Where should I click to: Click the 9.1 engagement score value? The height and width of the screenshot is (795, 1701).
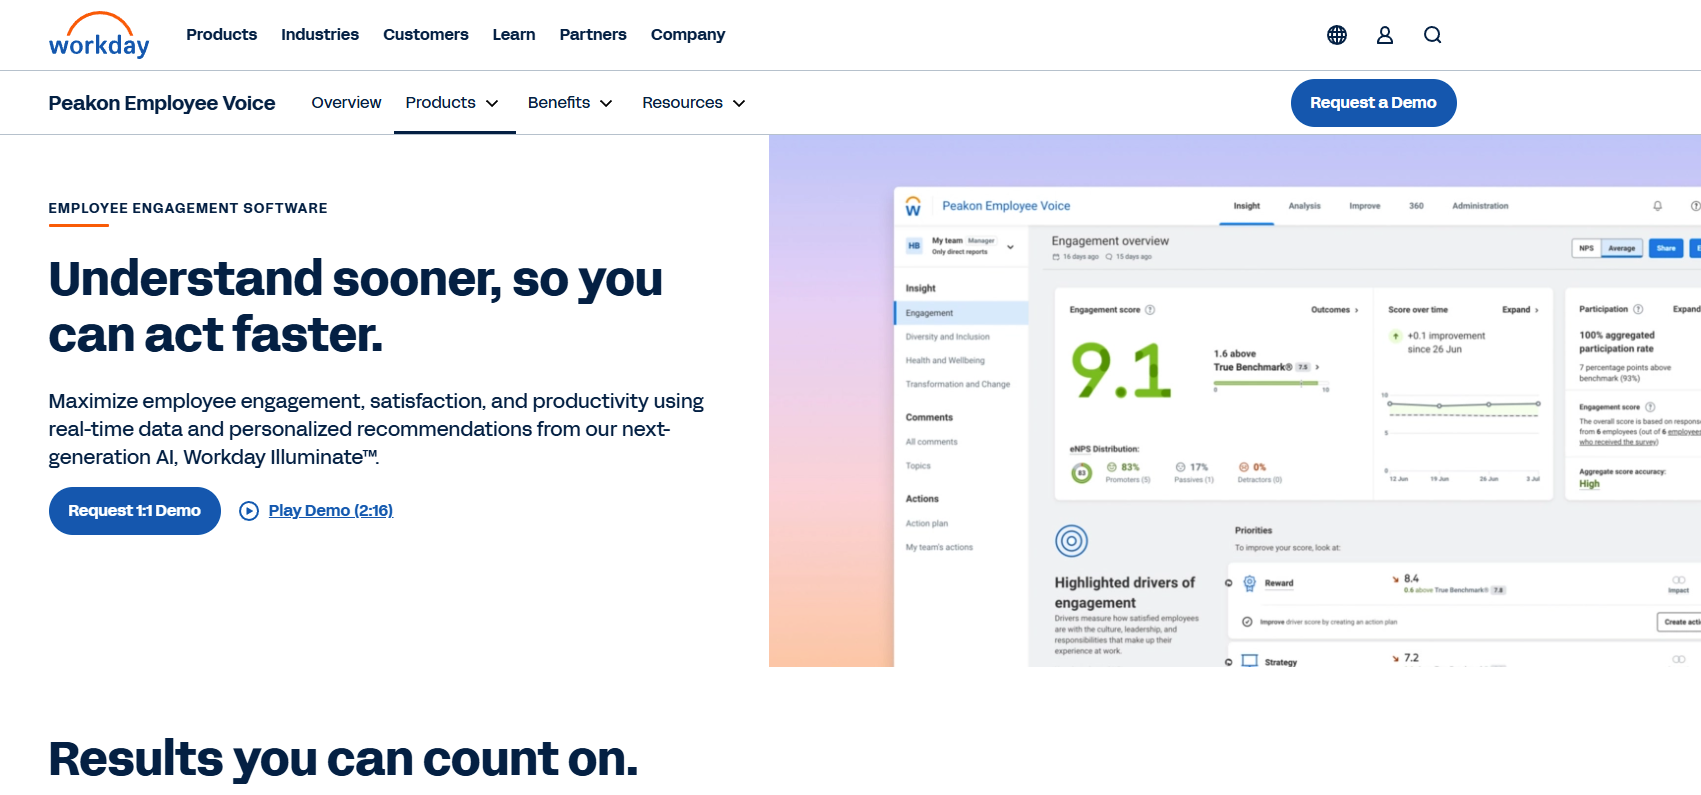[1121, 371]
